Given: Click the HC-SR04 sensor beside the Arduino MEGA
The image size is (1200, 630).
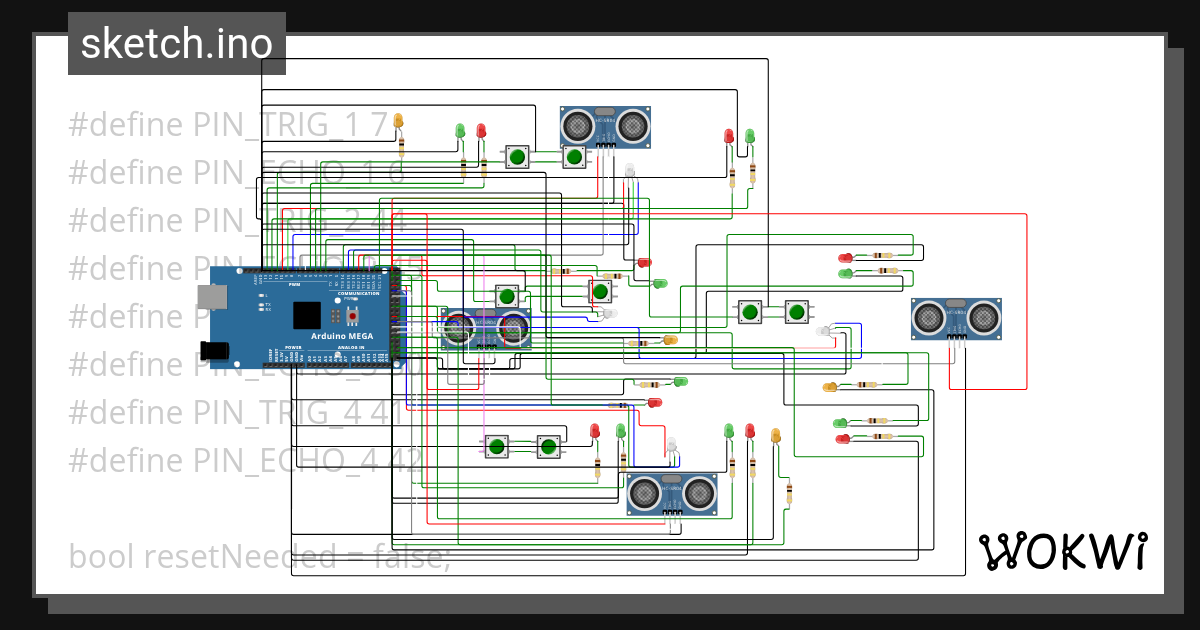Looking at the screenshot, I should coord(486,328).
